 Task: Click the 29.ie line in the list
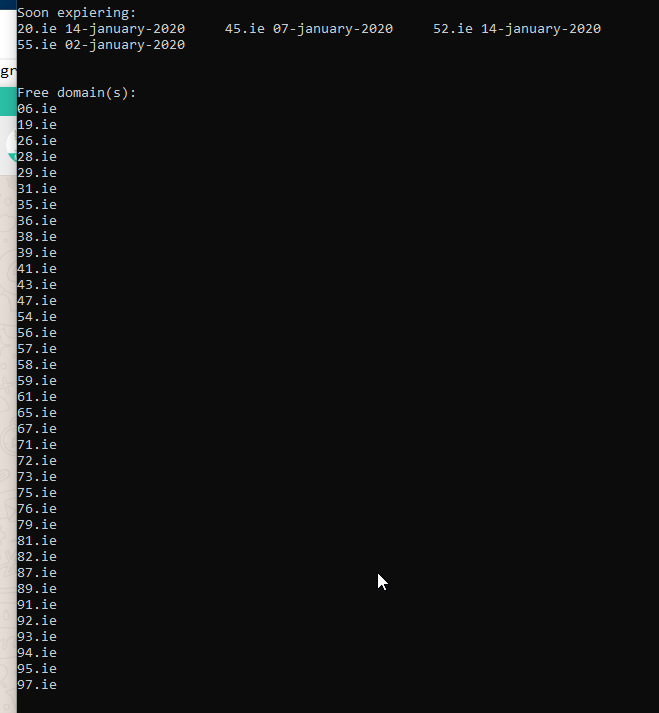[37, 173]
